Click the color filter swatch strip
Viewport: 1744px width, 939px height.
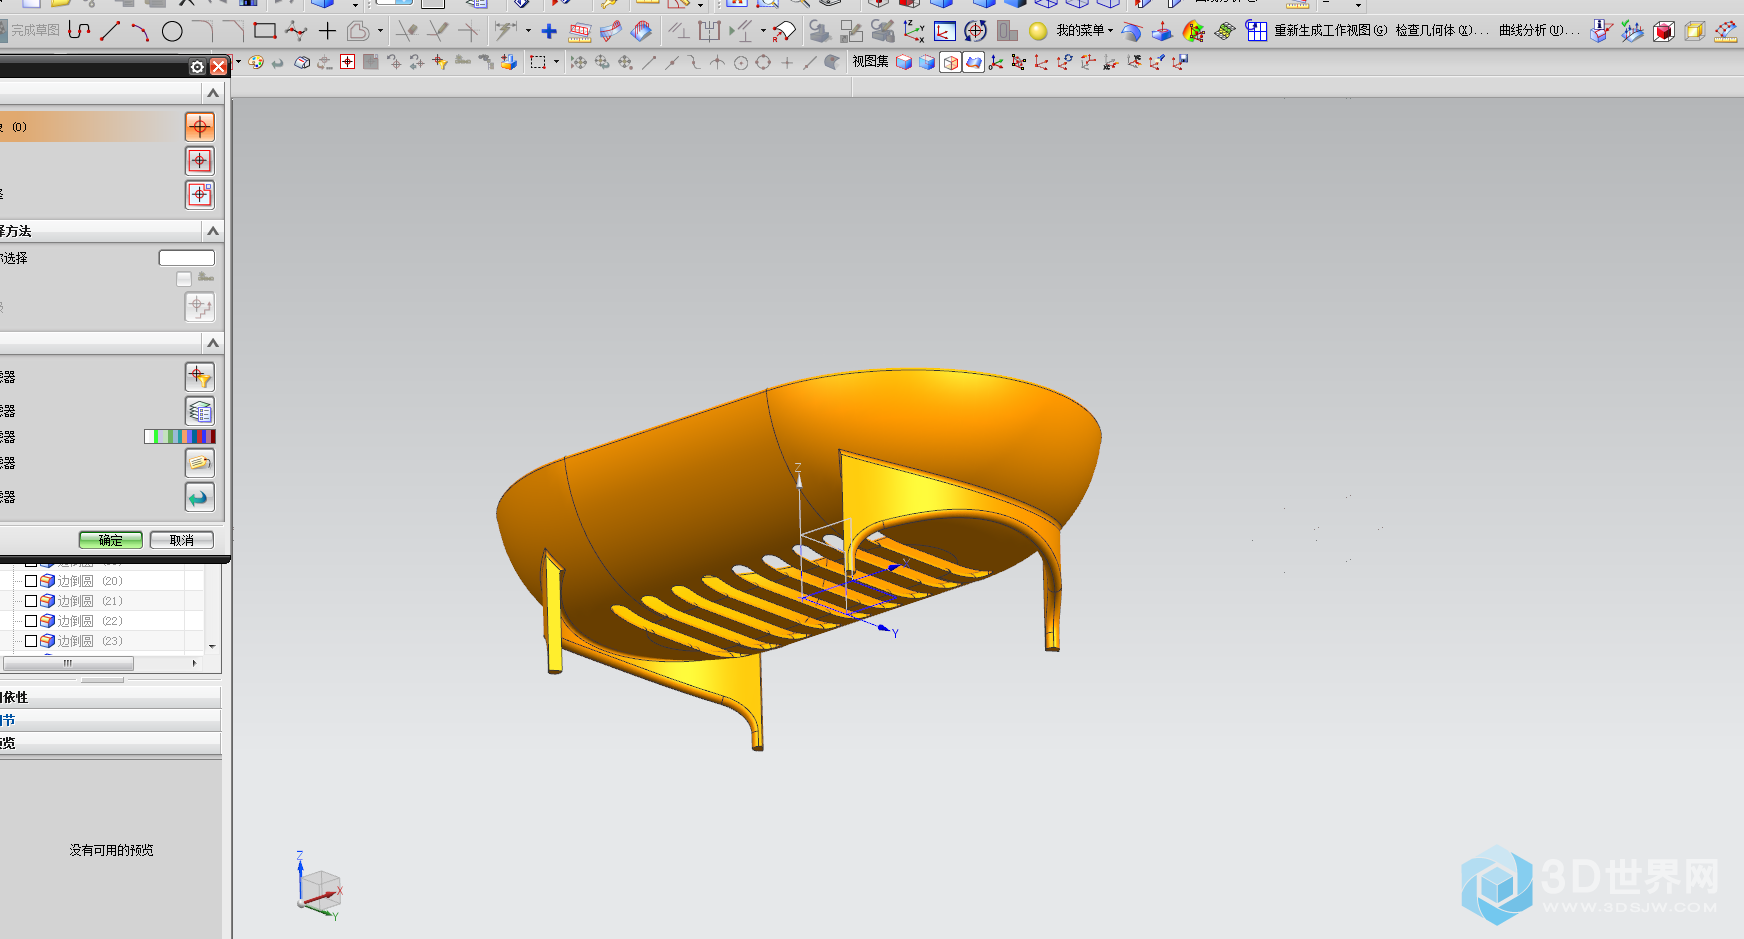tap(180, 436)
